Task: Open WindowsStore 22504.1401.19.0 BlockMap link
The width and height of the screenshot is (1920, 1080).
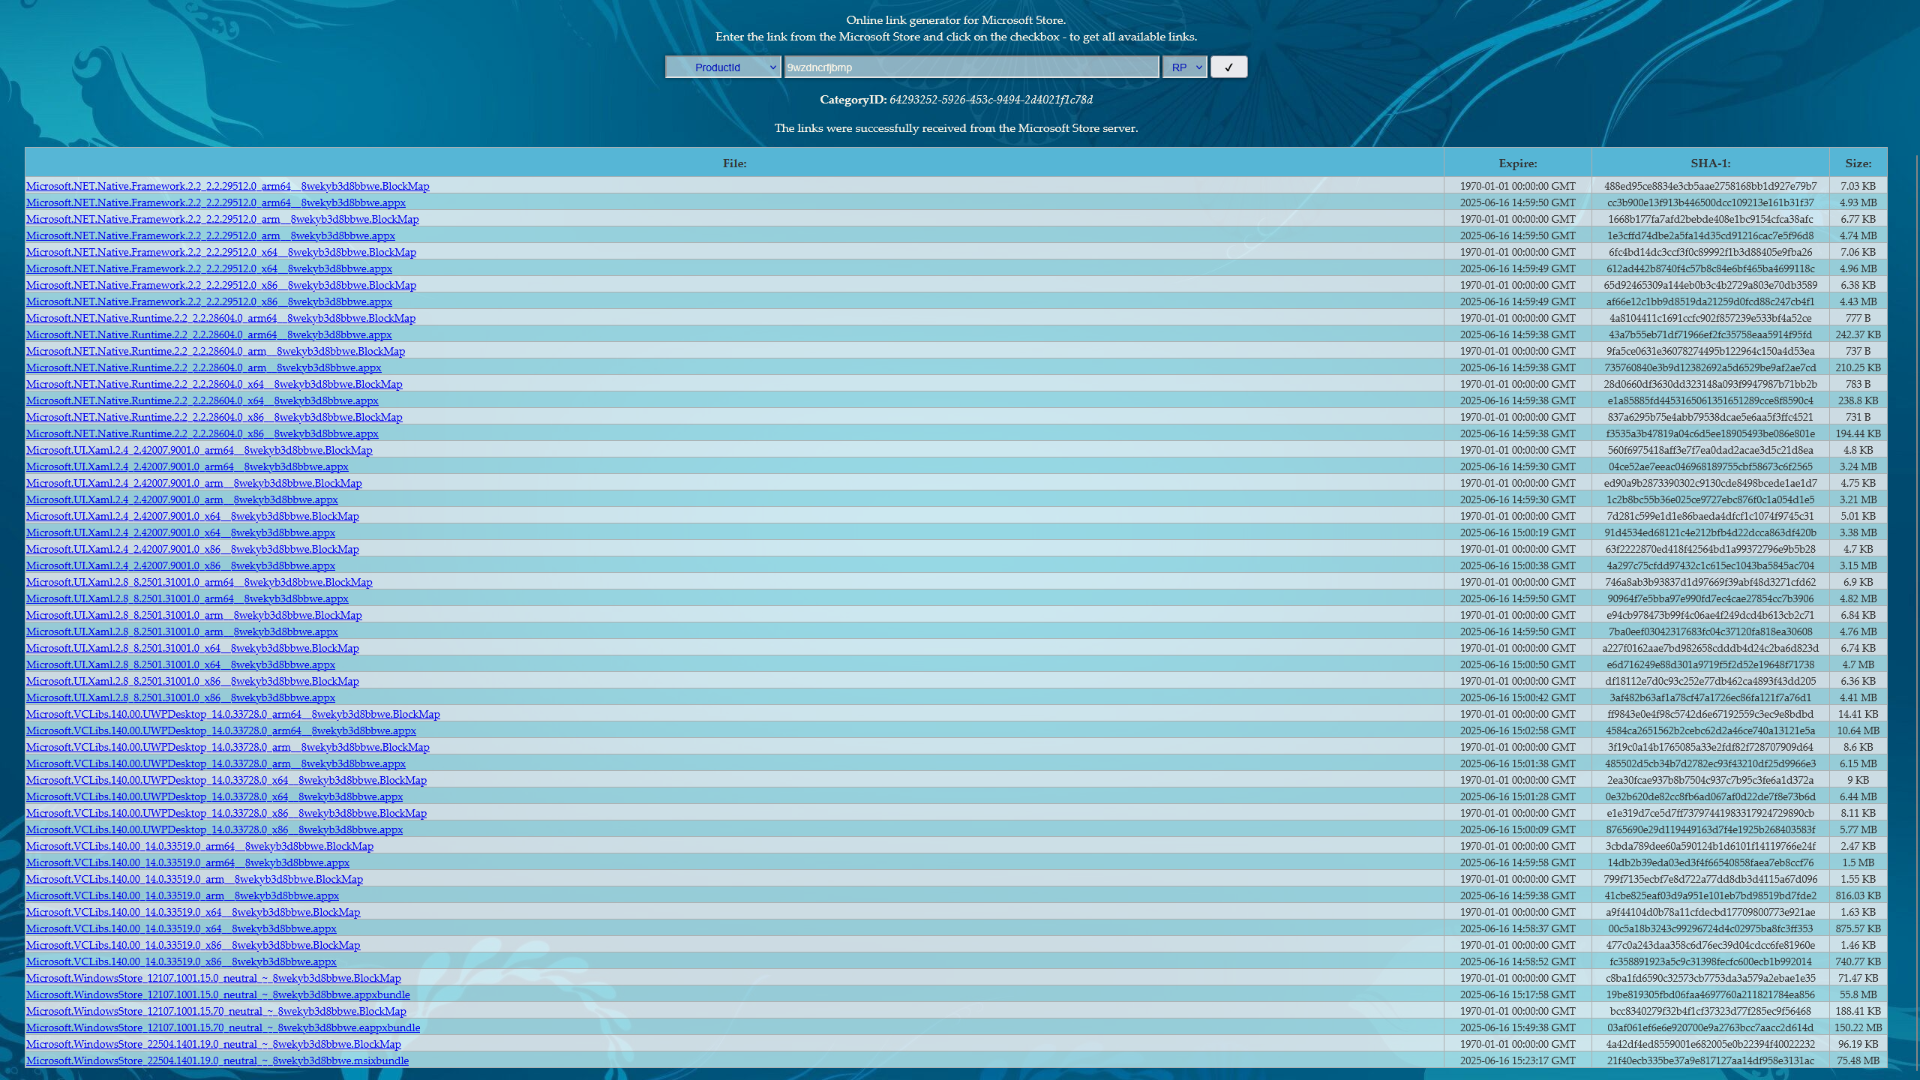Action: (x=213, y=1044)
